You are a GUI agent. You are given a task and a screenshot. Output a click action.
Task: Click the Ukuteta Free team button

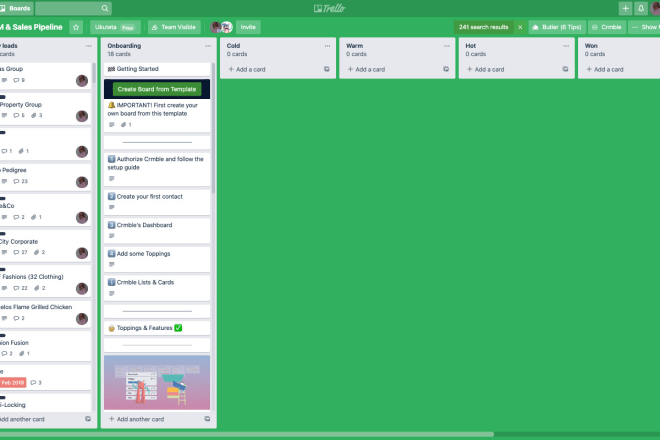click(x=115, y=27)
